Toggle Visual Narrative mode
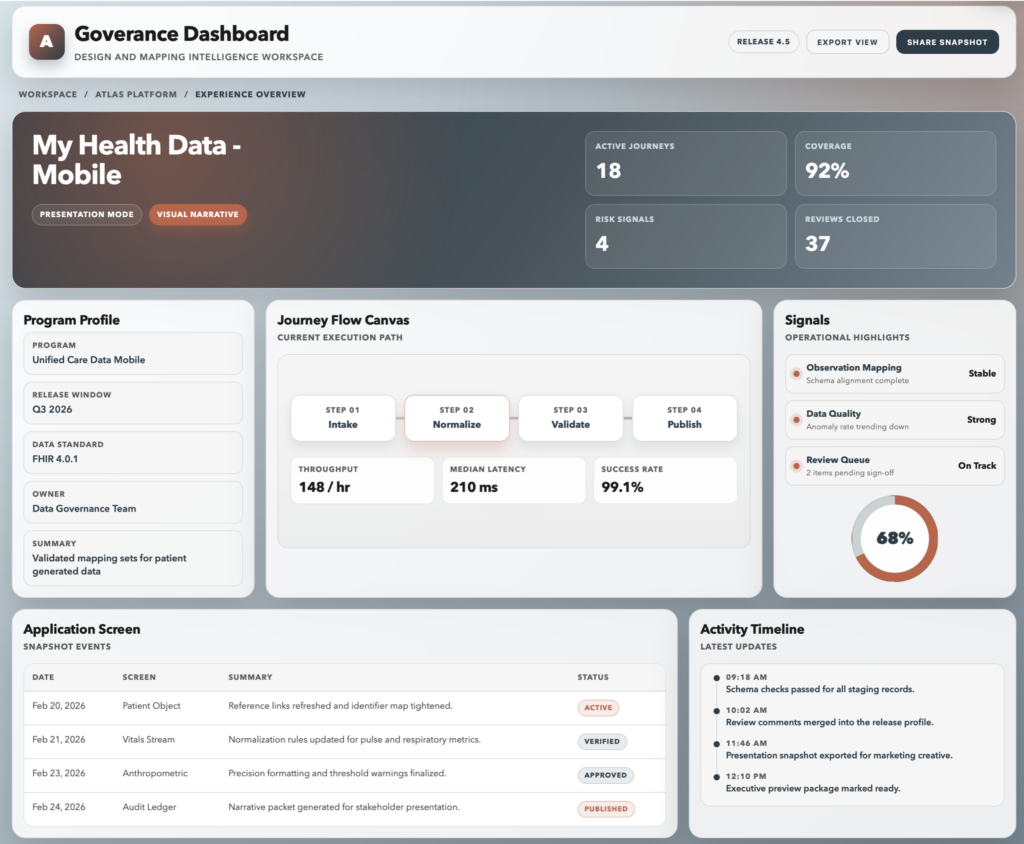 [x=198, y=214]
